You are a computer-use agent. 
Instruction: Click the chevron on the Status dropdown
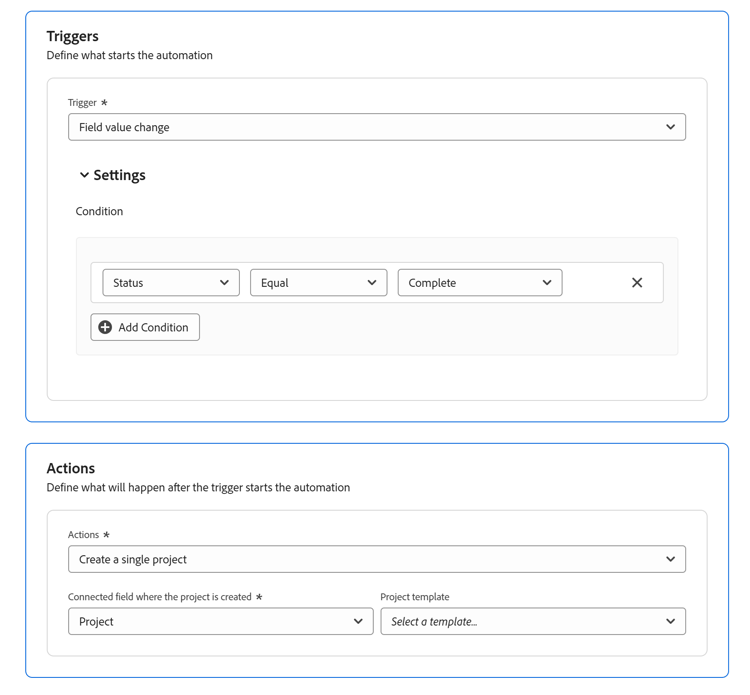pyautogui.click(x=224, y=283)
